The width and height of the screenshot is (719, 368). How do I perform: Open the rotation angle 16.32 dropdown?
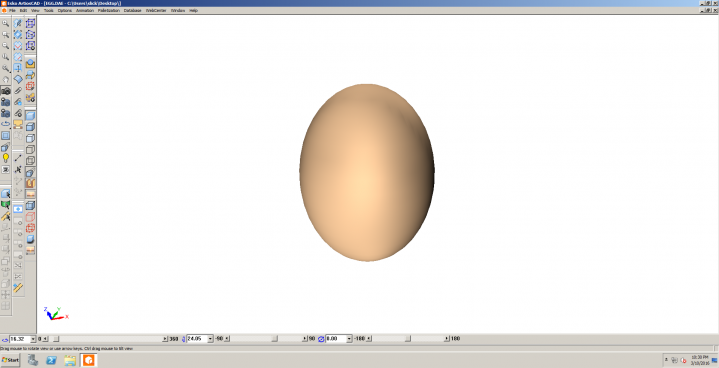click(x=33, y=339)
